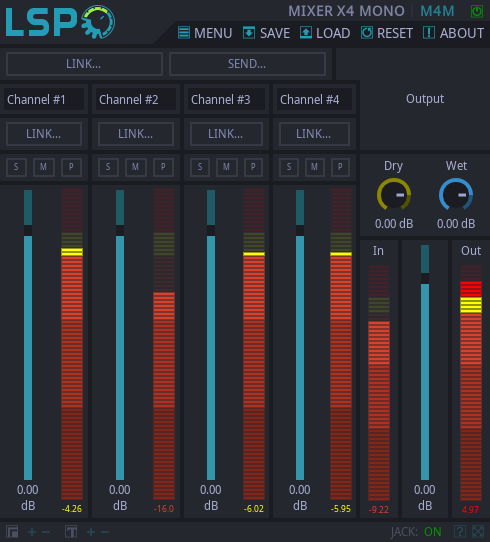Click the Output section label
Viewport: 490px width, 542px height.
tap(425, 99)
